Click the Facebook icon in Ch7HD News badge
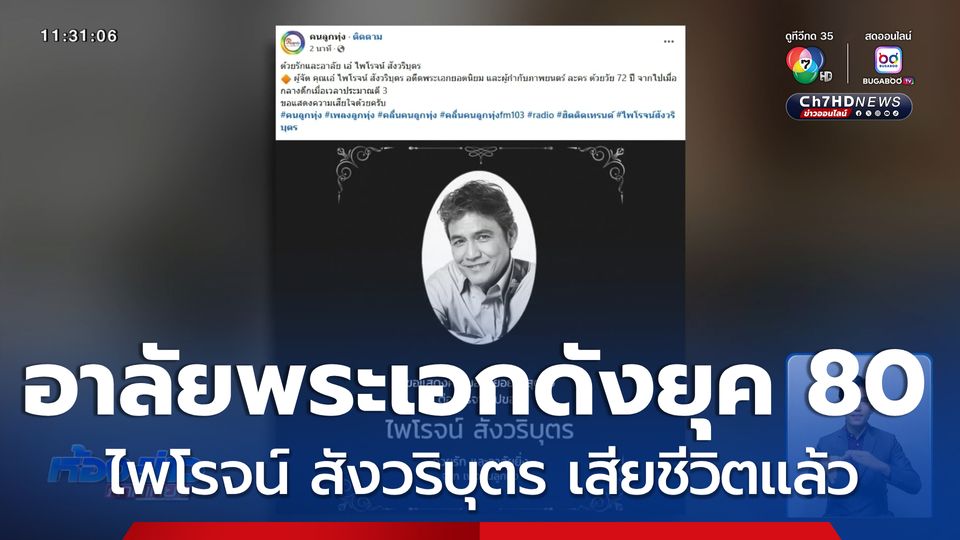 [x=858, y=113]
